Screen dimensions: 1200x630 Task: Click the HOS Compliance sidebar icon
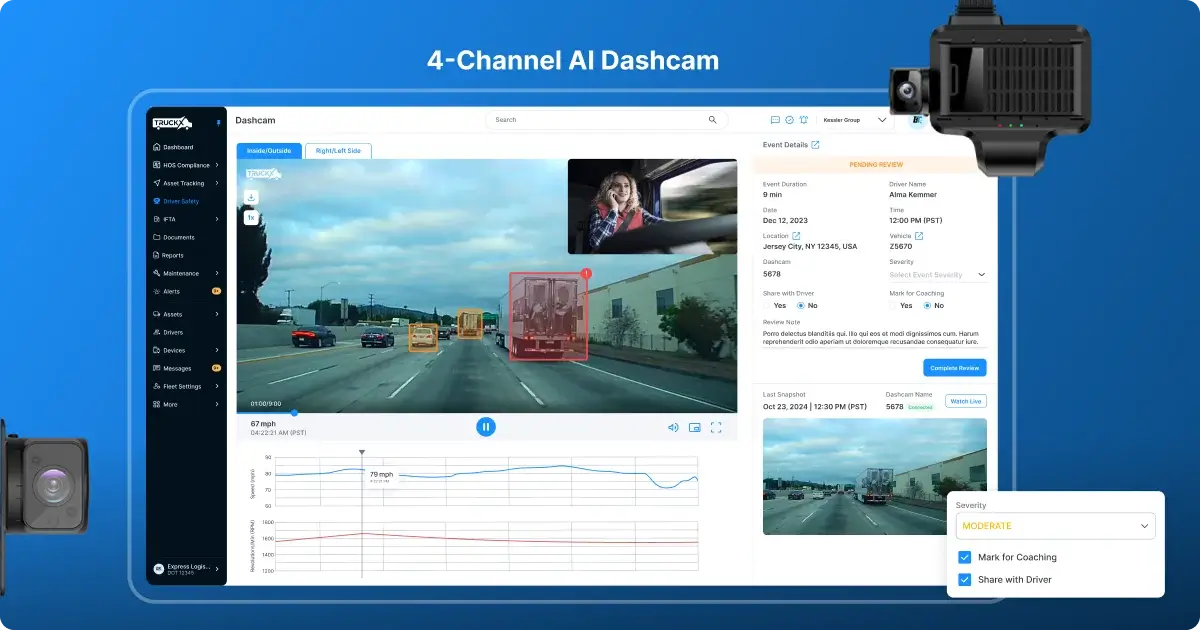coord(156,165)
